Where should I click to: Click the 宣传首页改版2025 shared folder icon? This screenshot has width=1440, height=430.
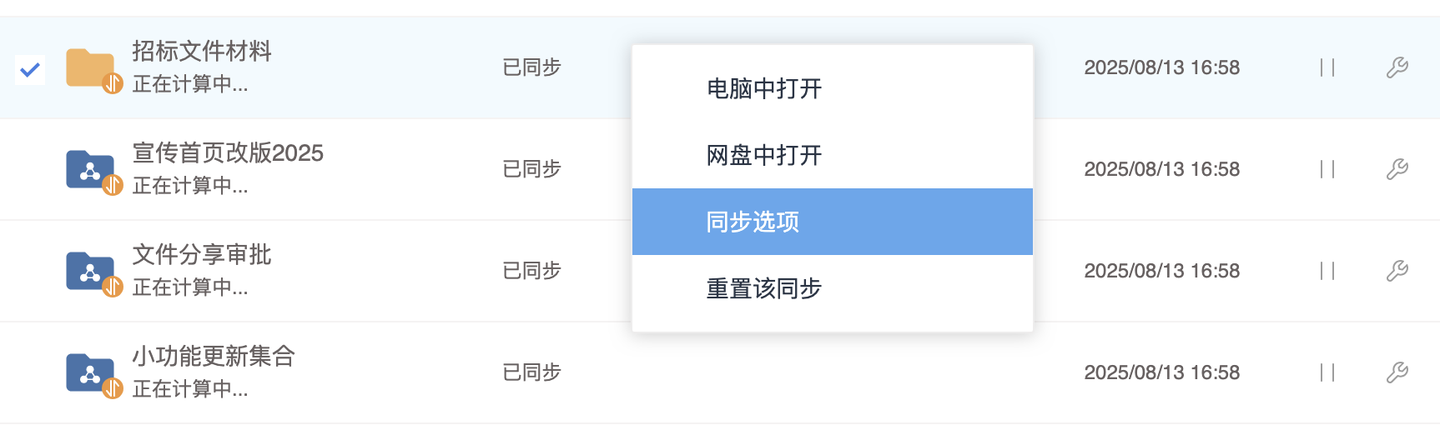coord(91,169)
